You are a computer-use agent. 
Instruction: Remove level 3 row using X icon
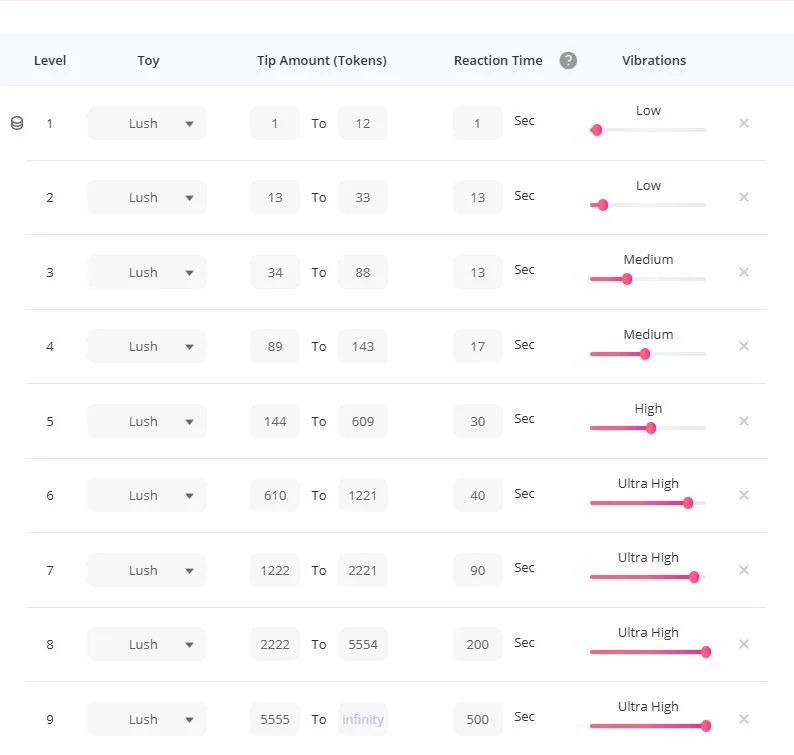tap(743, 272)
